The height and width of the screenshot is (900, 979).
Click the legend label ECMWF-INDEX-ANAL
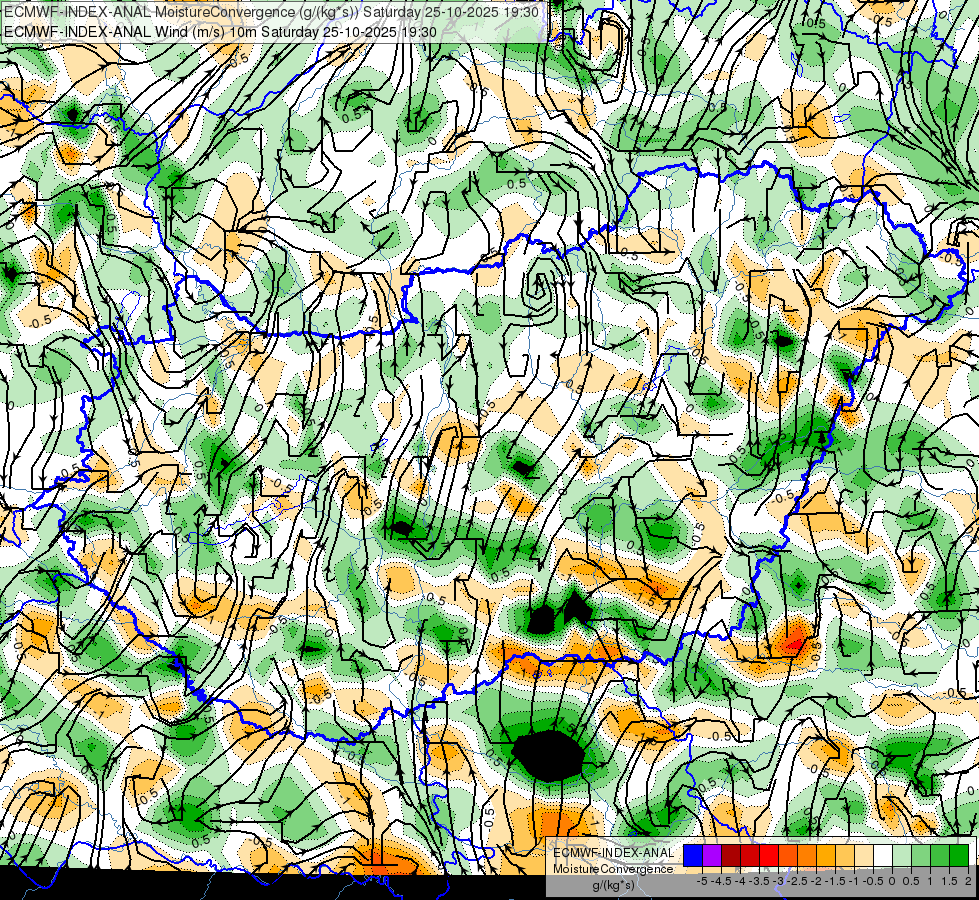[613, 853]
